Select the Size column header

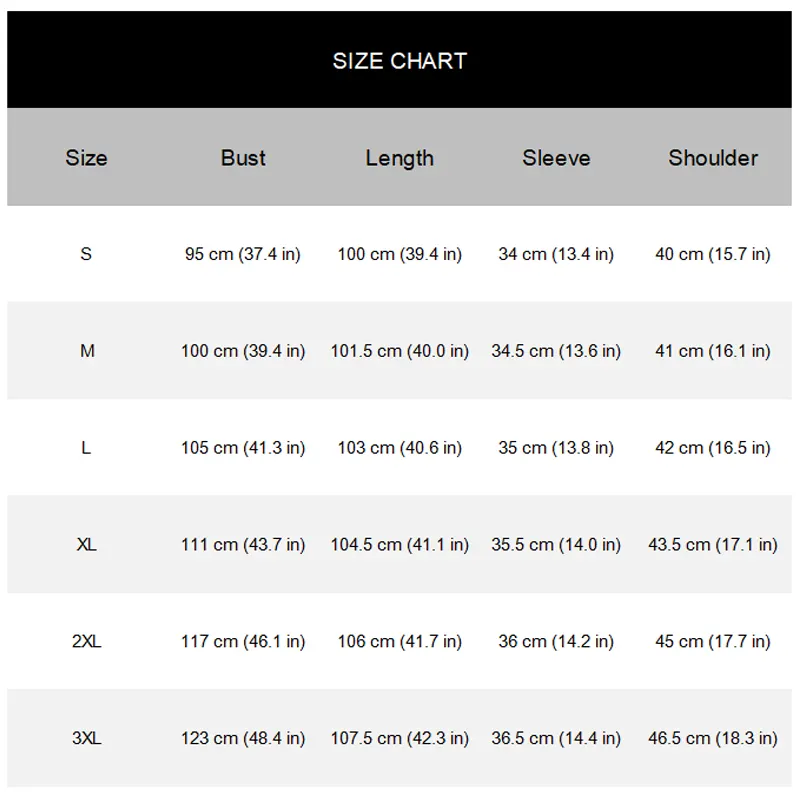[x=86, y=158]
